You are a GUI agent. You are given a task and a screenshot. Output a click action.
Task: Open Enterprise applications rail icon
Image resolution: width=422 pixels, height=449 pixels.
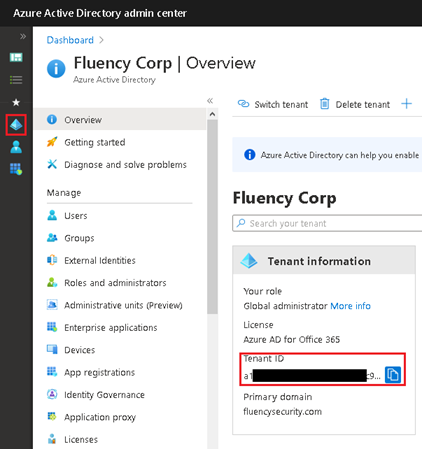coord(16,169)
